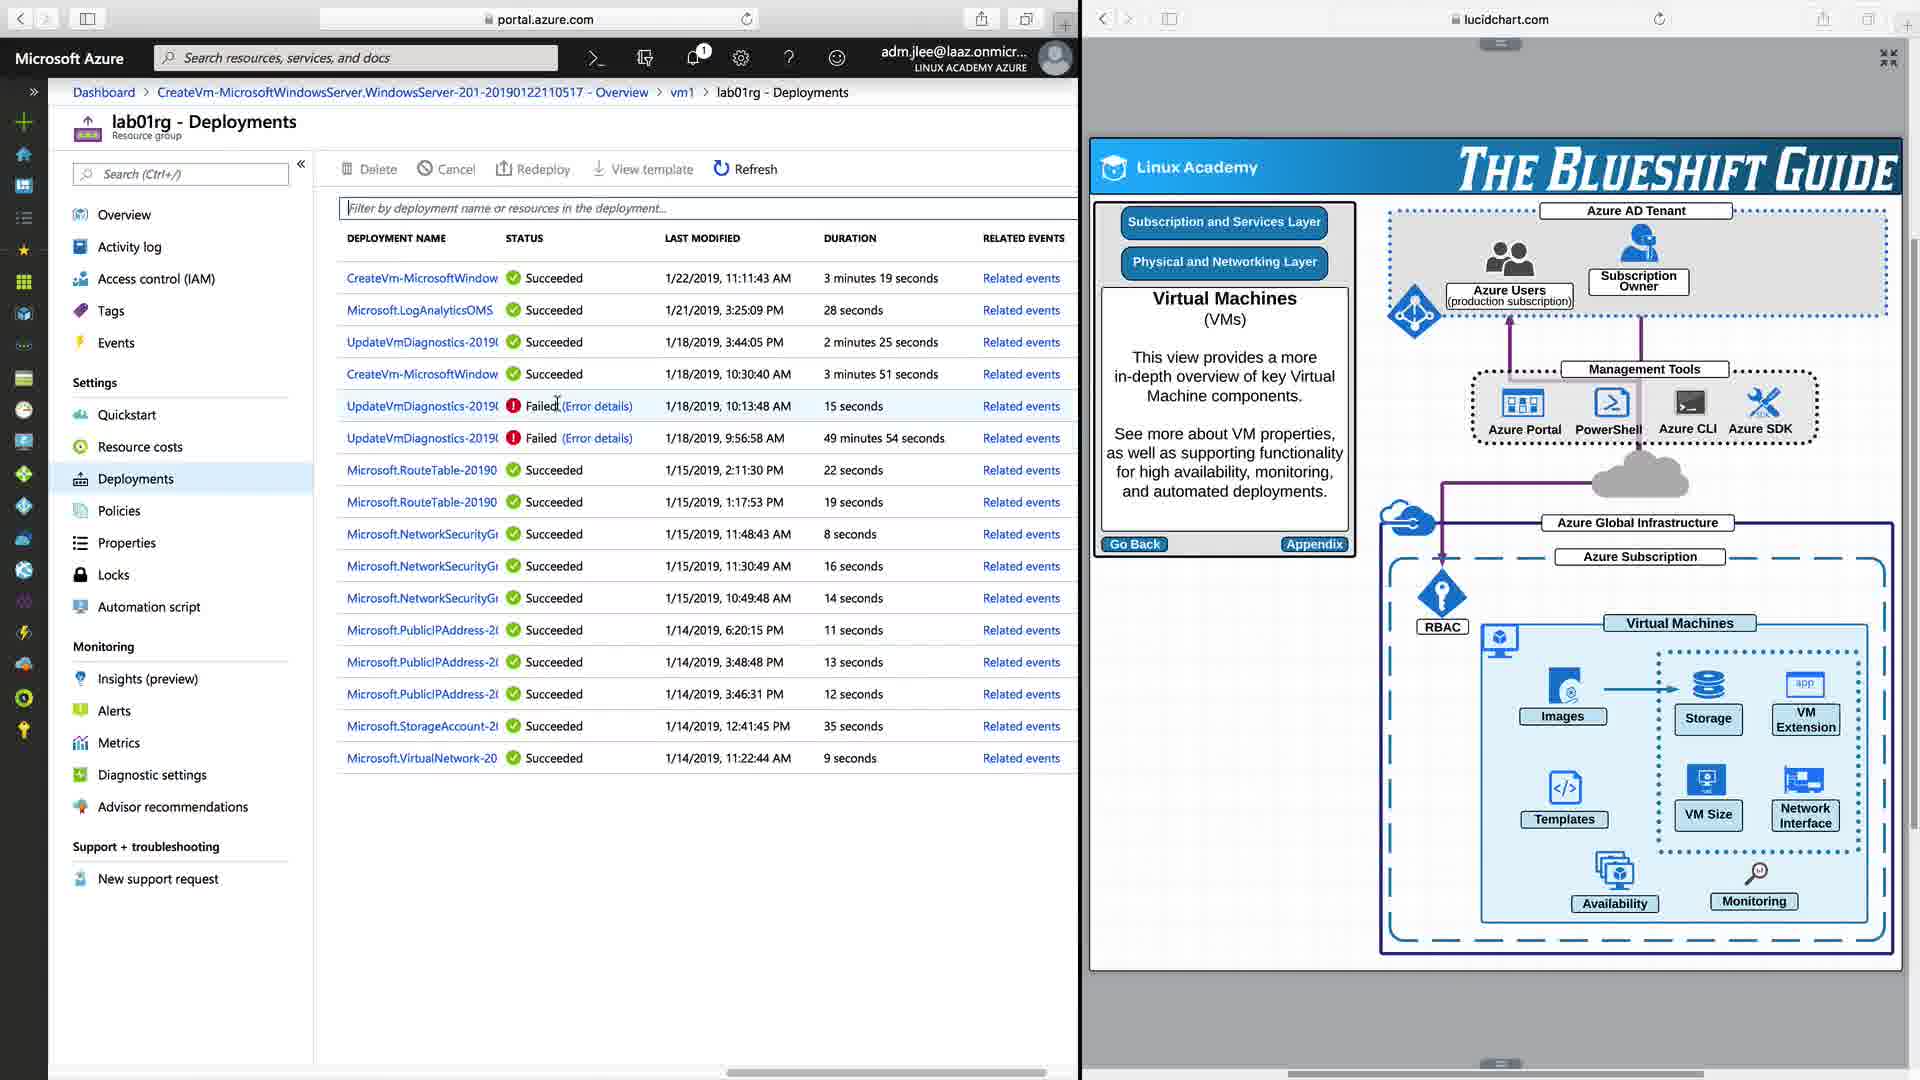Click the Appendix button in diagram
This screenshot has height=1080, width=1920.
[x=1314, y=544]
